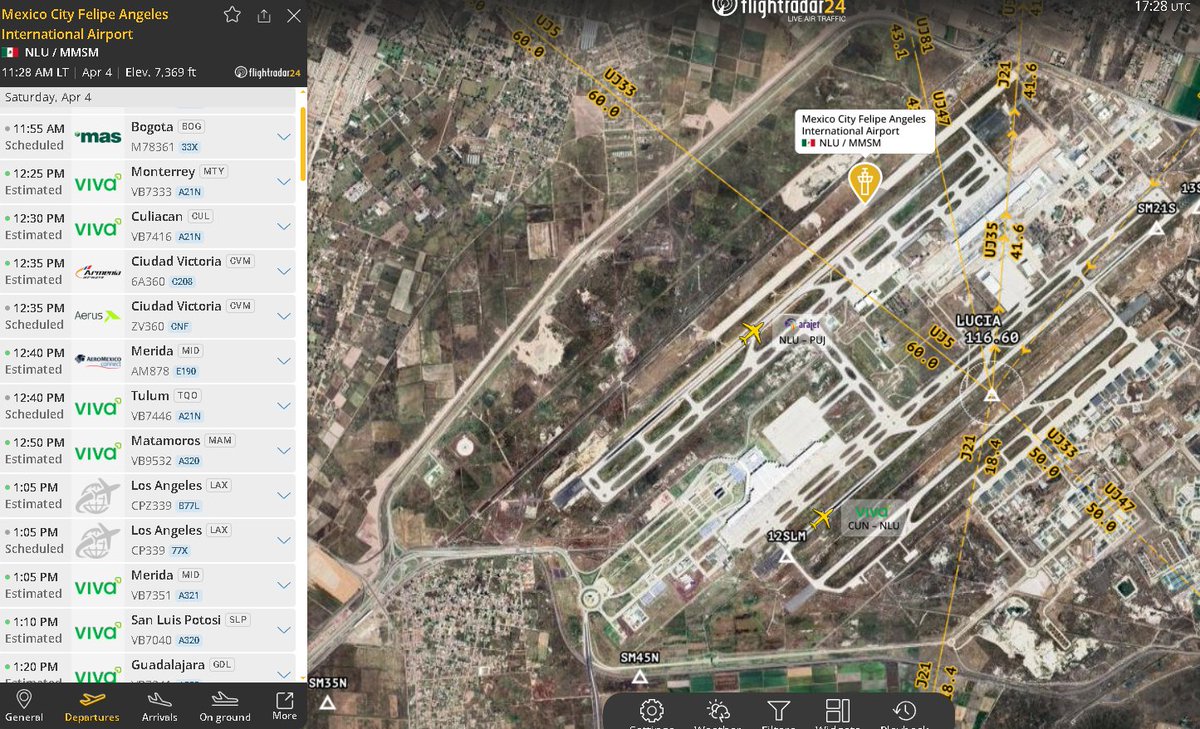Click the B77L aircraft tag on flight CPZ339
The image size is (1200, 729).
189,506
